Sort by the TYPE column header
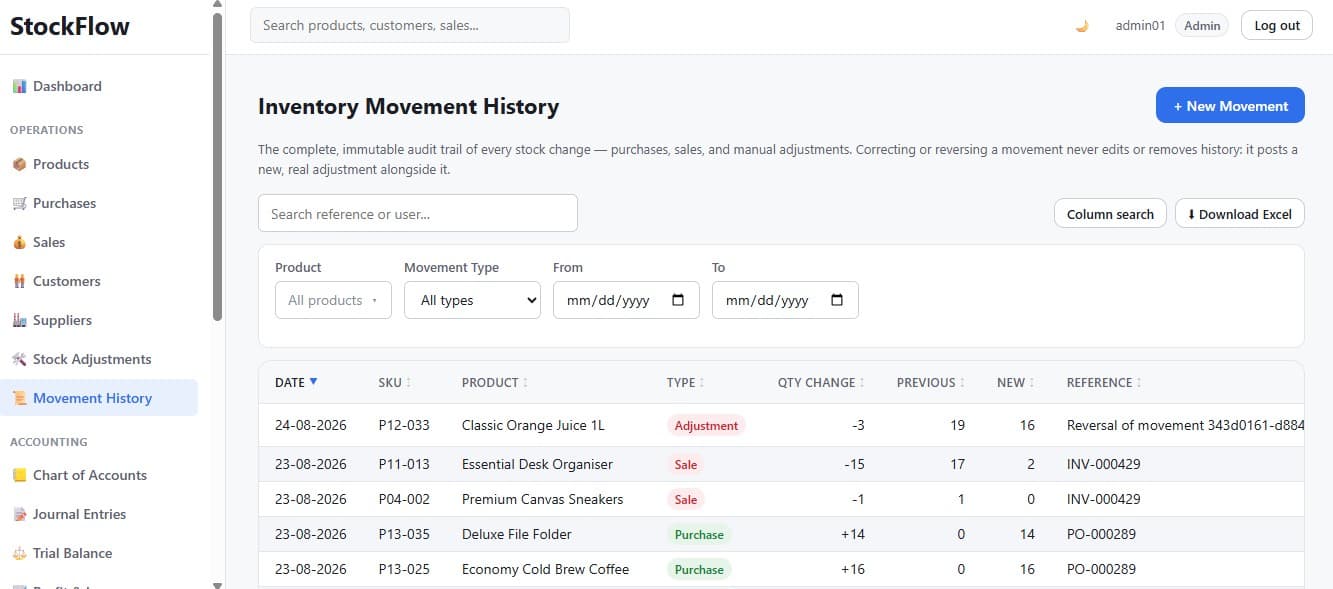Viewport: 1333px width, 589px height. [685, 382]
